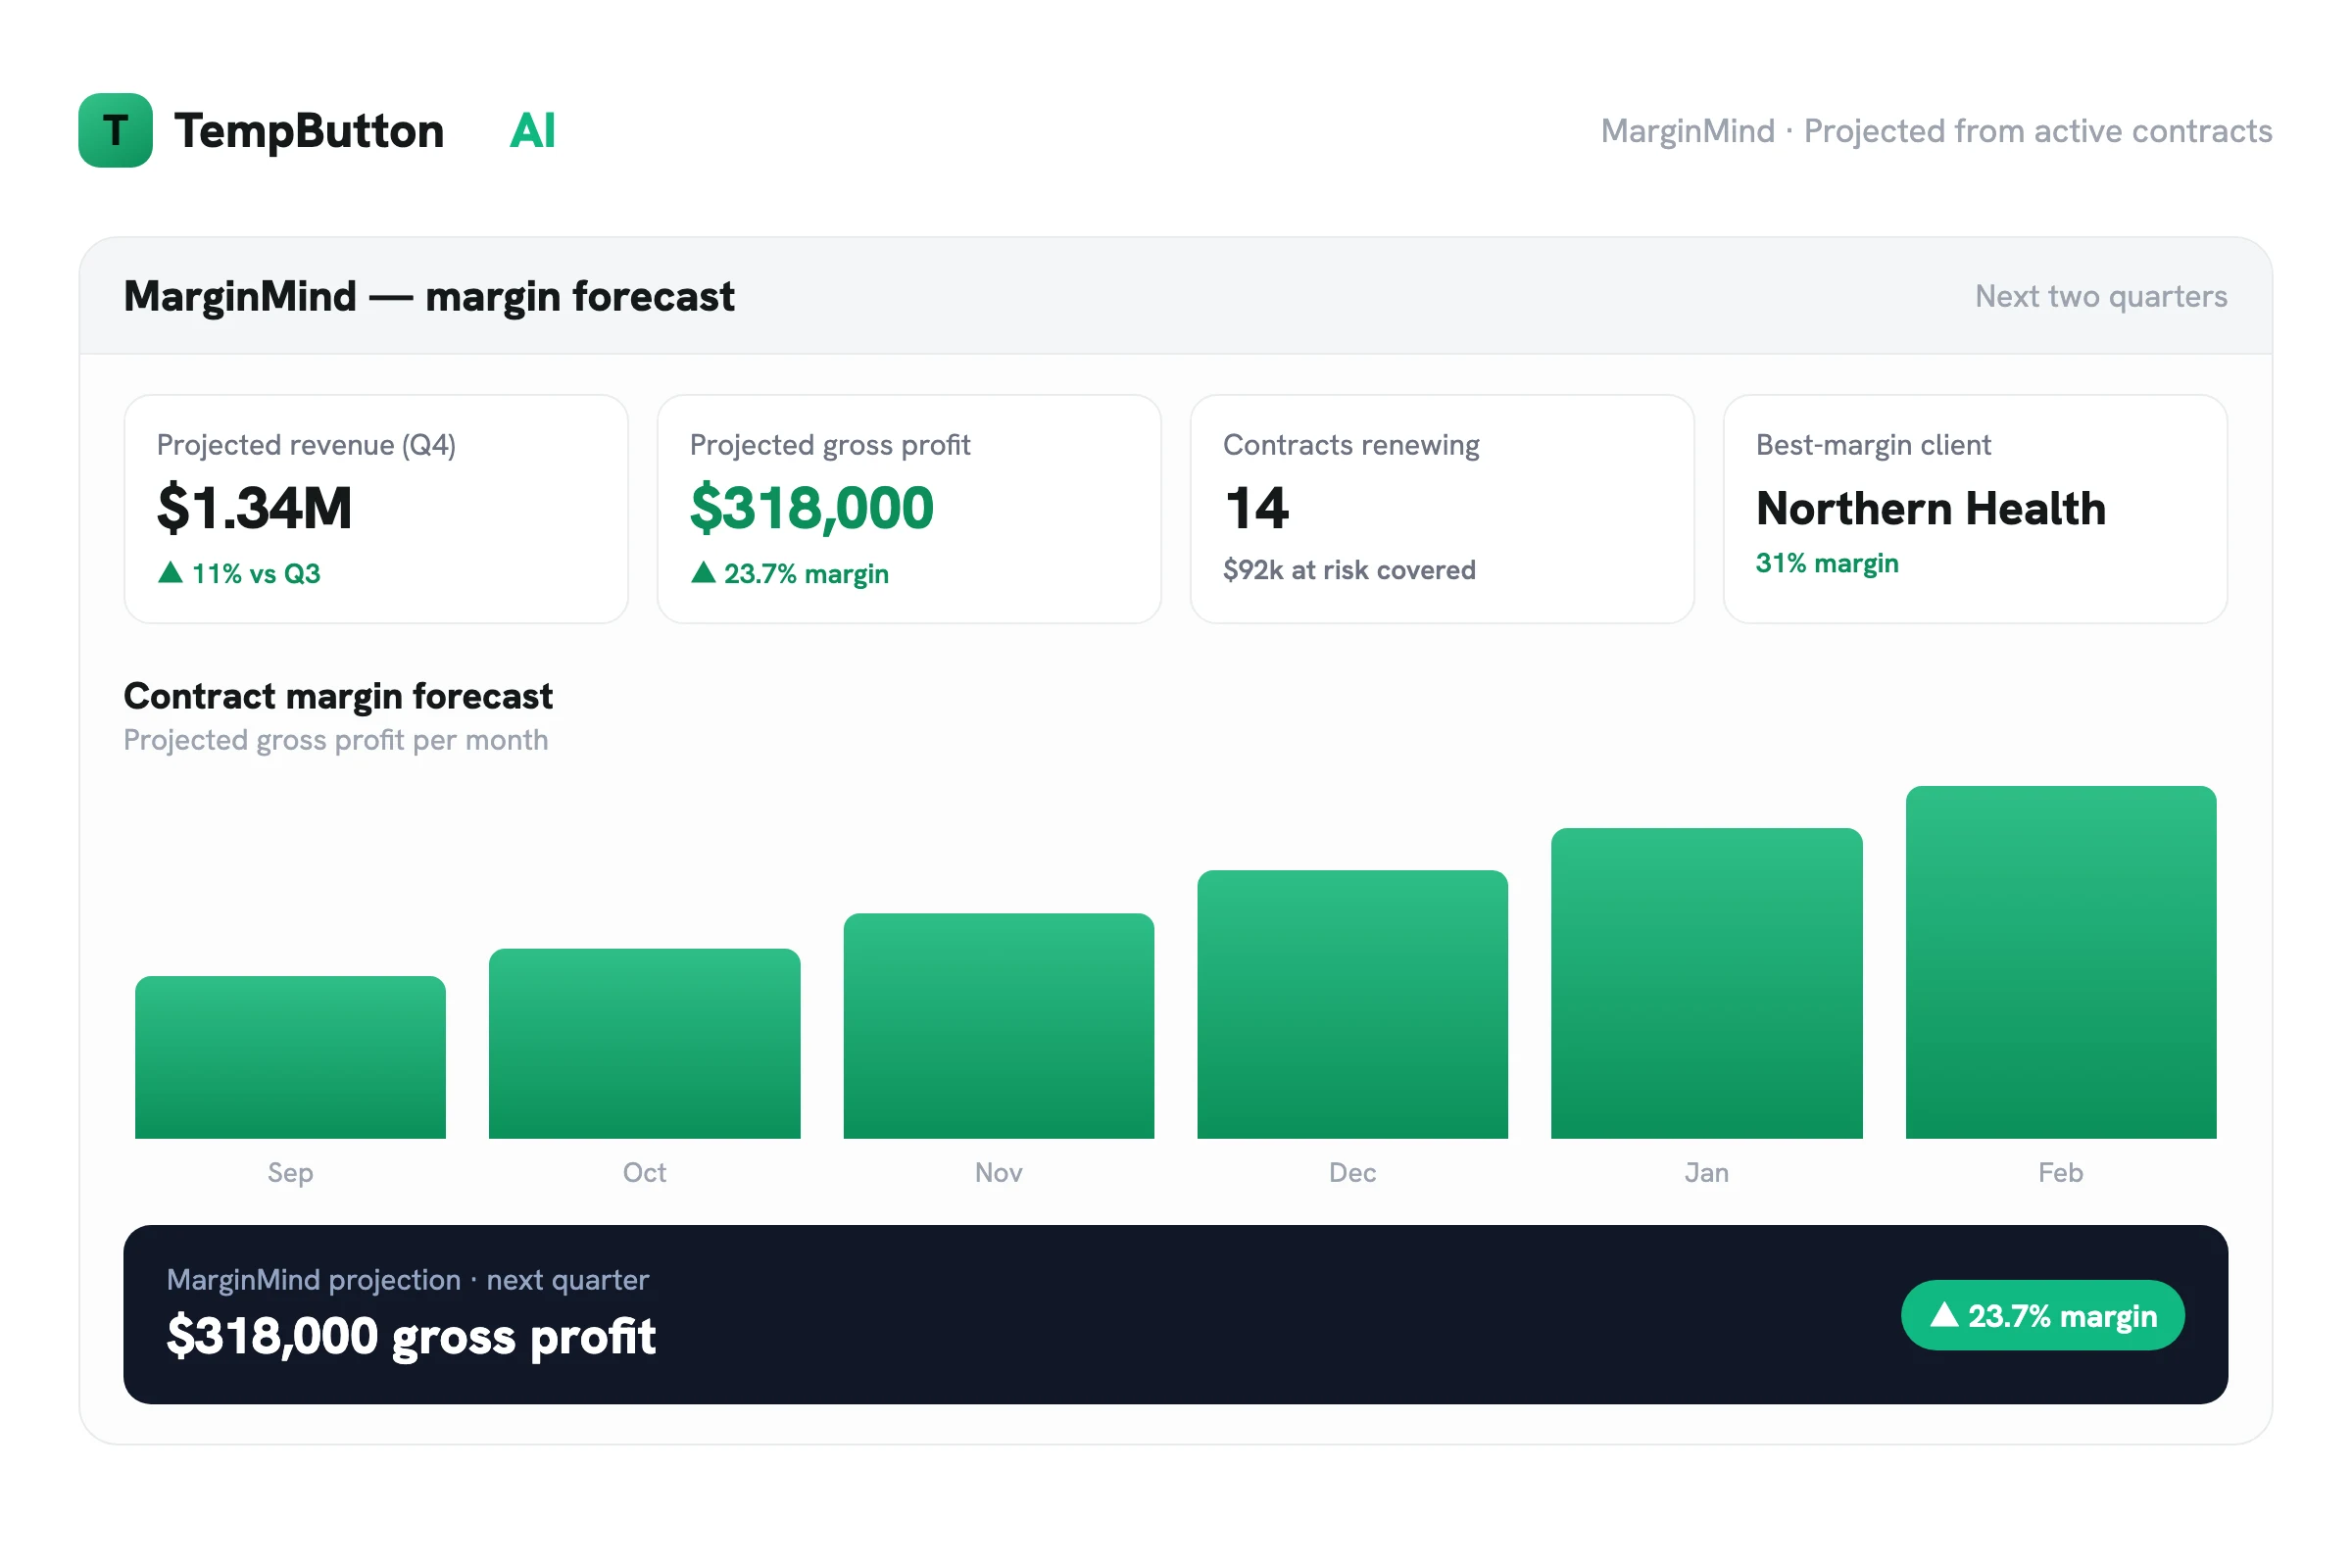2352x1568 pixels.
Task: Click the green 23.7% margin pill badge
Action: pyautogui.click(x=2042, y=1316)
